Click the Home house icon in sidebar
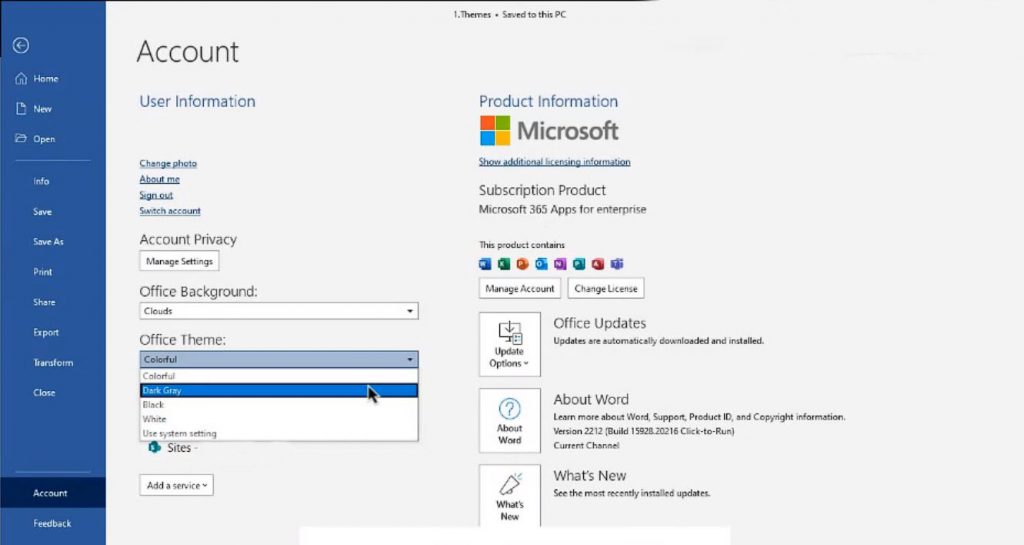 click(21, 78)
